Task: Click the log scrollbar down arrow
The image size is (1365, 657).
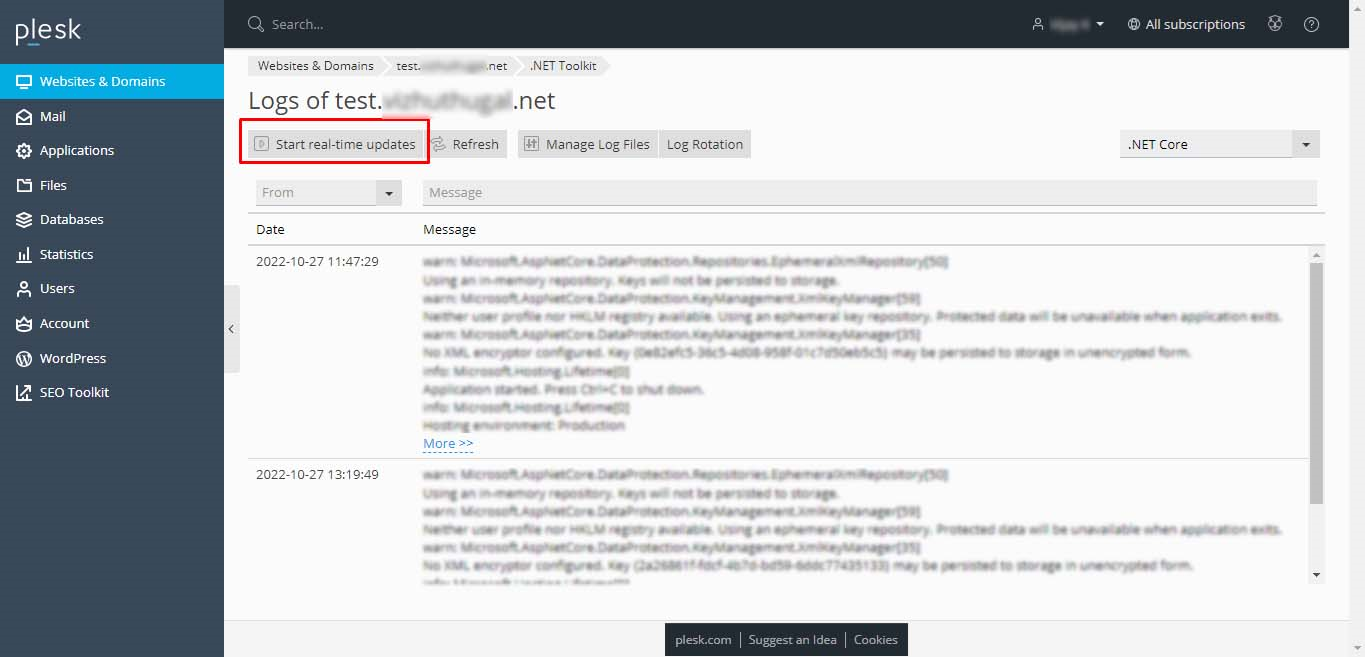Action: (x=1316, y=575)
